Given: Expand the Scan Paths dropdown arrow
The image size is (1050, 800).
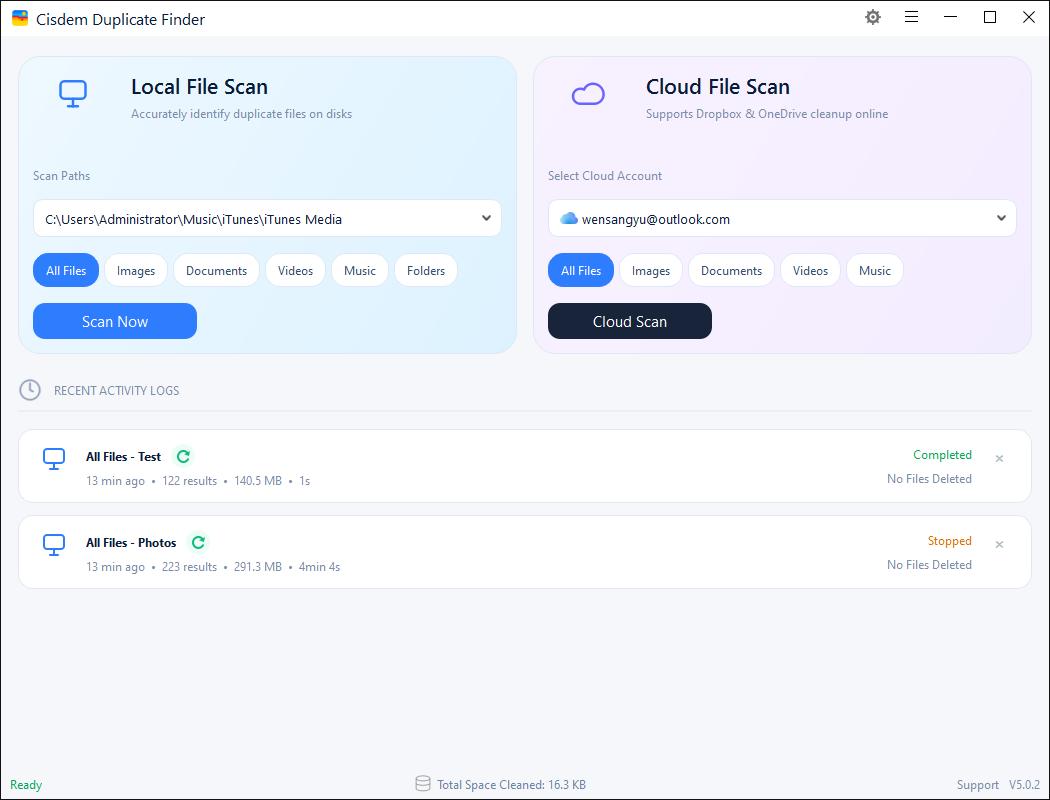Looking at the screenshot, I should click(x=486, y=218).
